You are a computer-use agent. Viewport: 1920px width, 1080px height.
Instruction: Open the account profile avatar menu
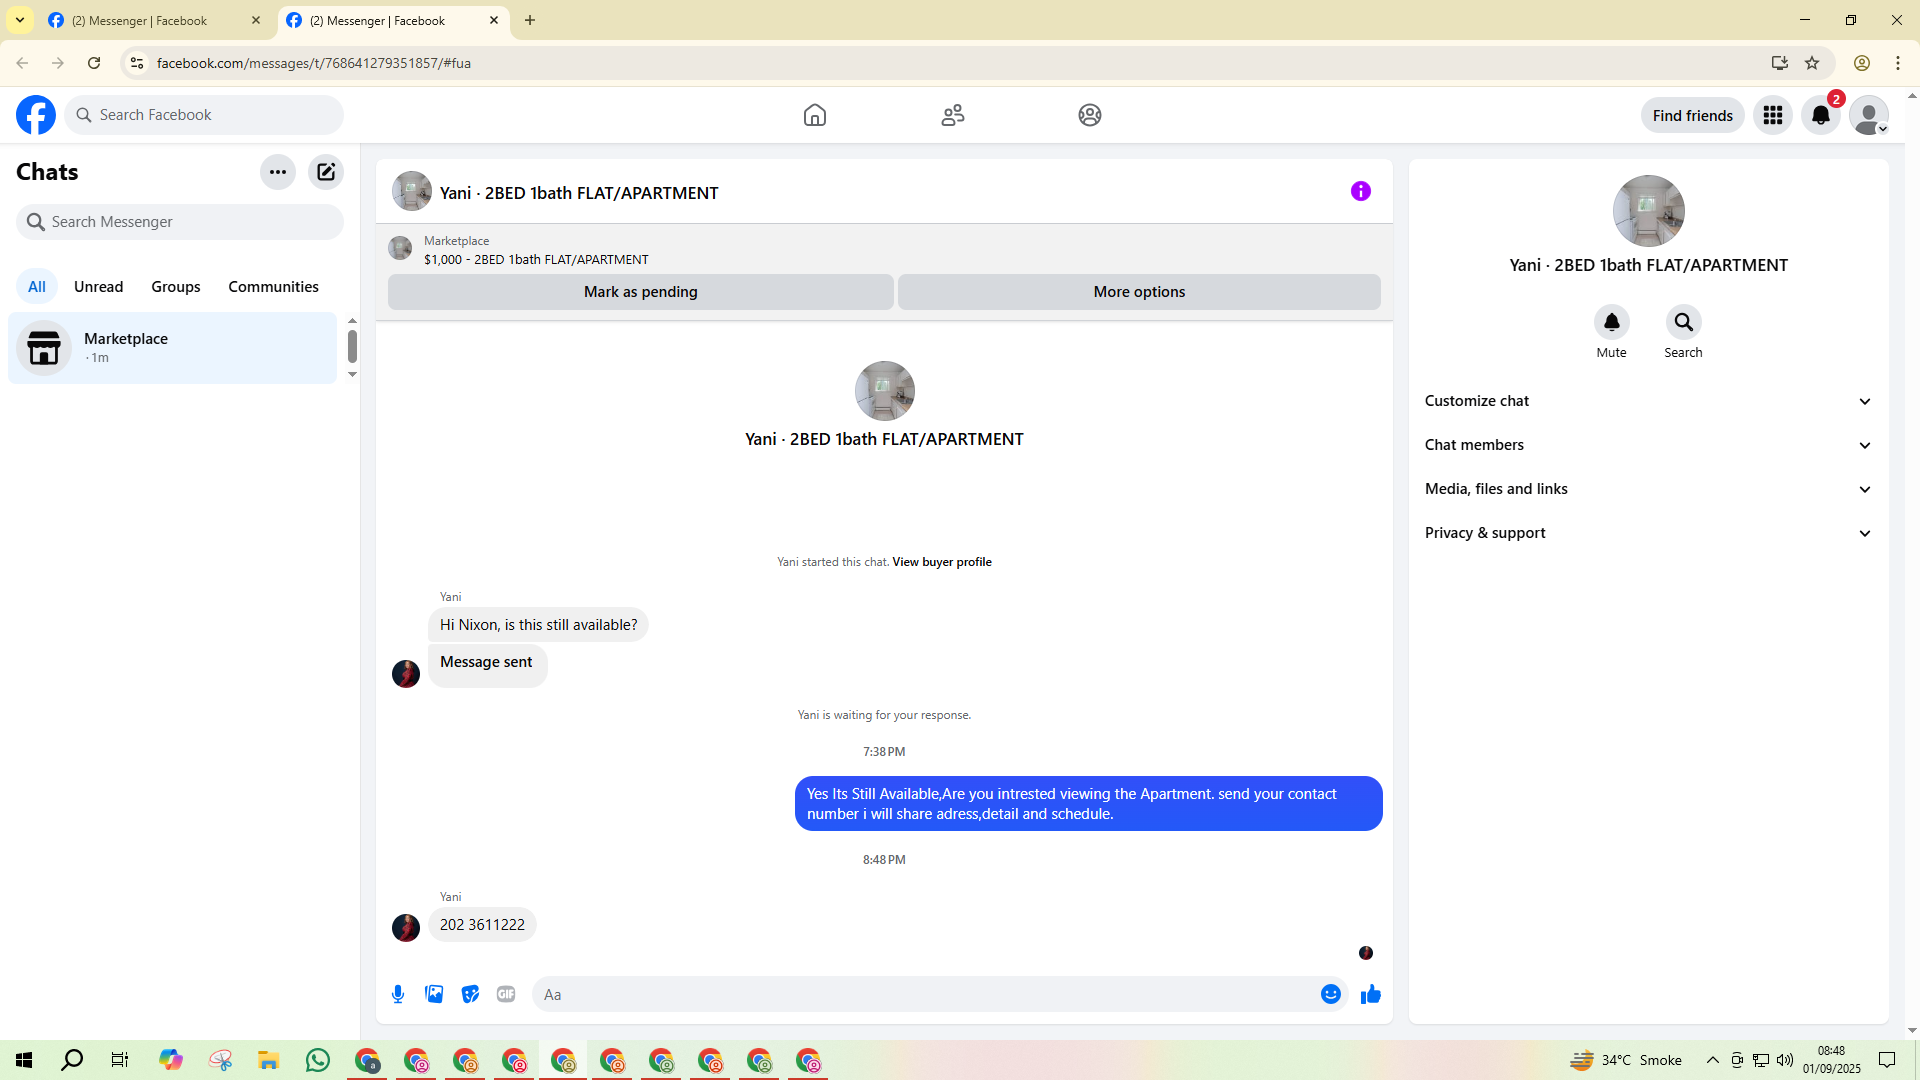click(1869, 115)
